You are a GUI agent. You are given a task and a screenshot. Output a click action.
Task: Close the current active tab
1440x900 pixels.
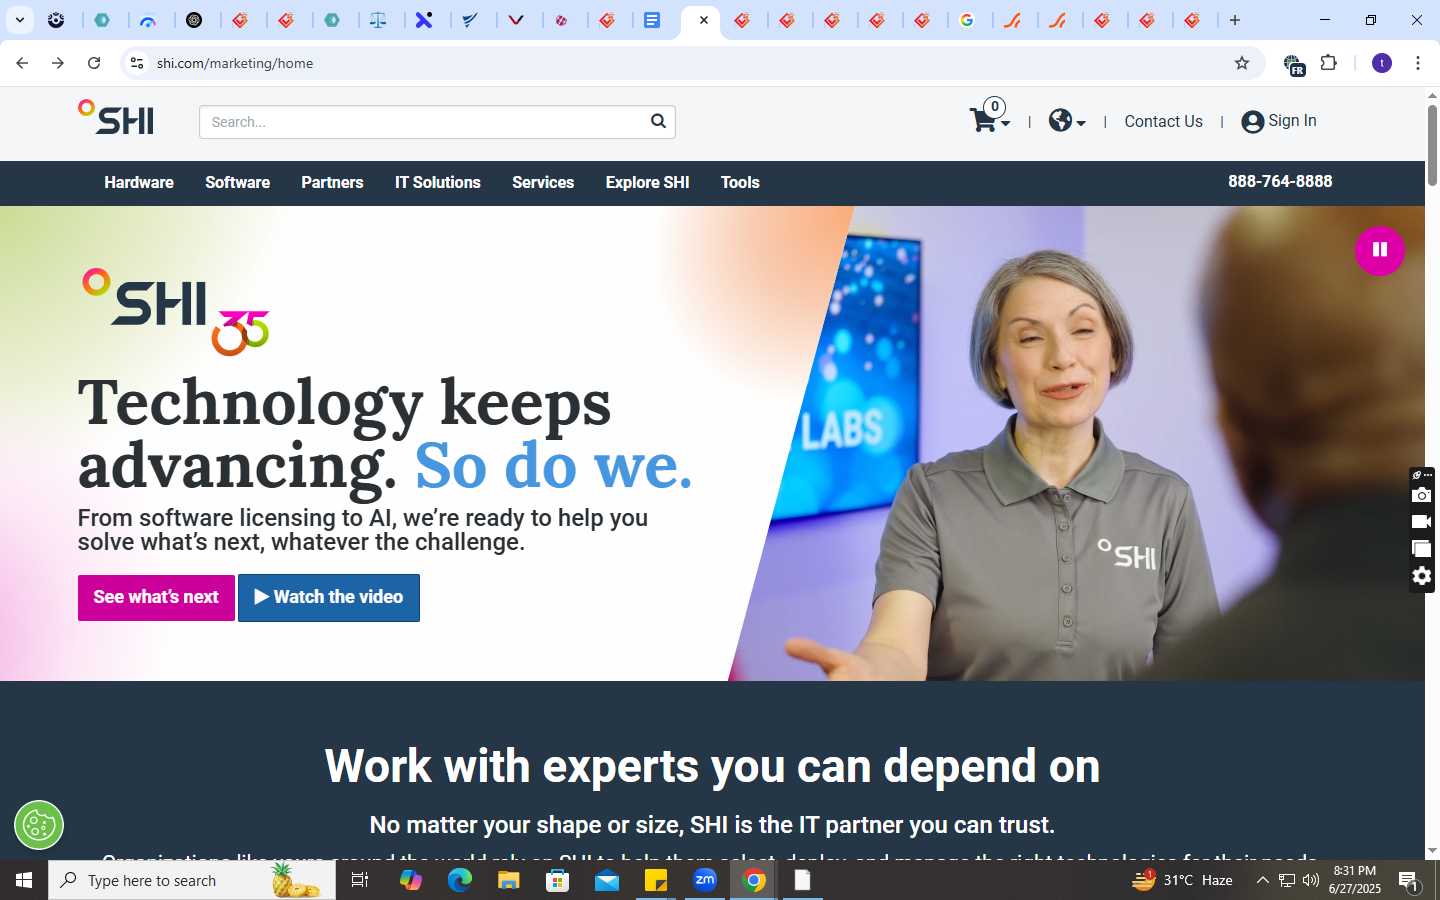(x=704, y=20)
